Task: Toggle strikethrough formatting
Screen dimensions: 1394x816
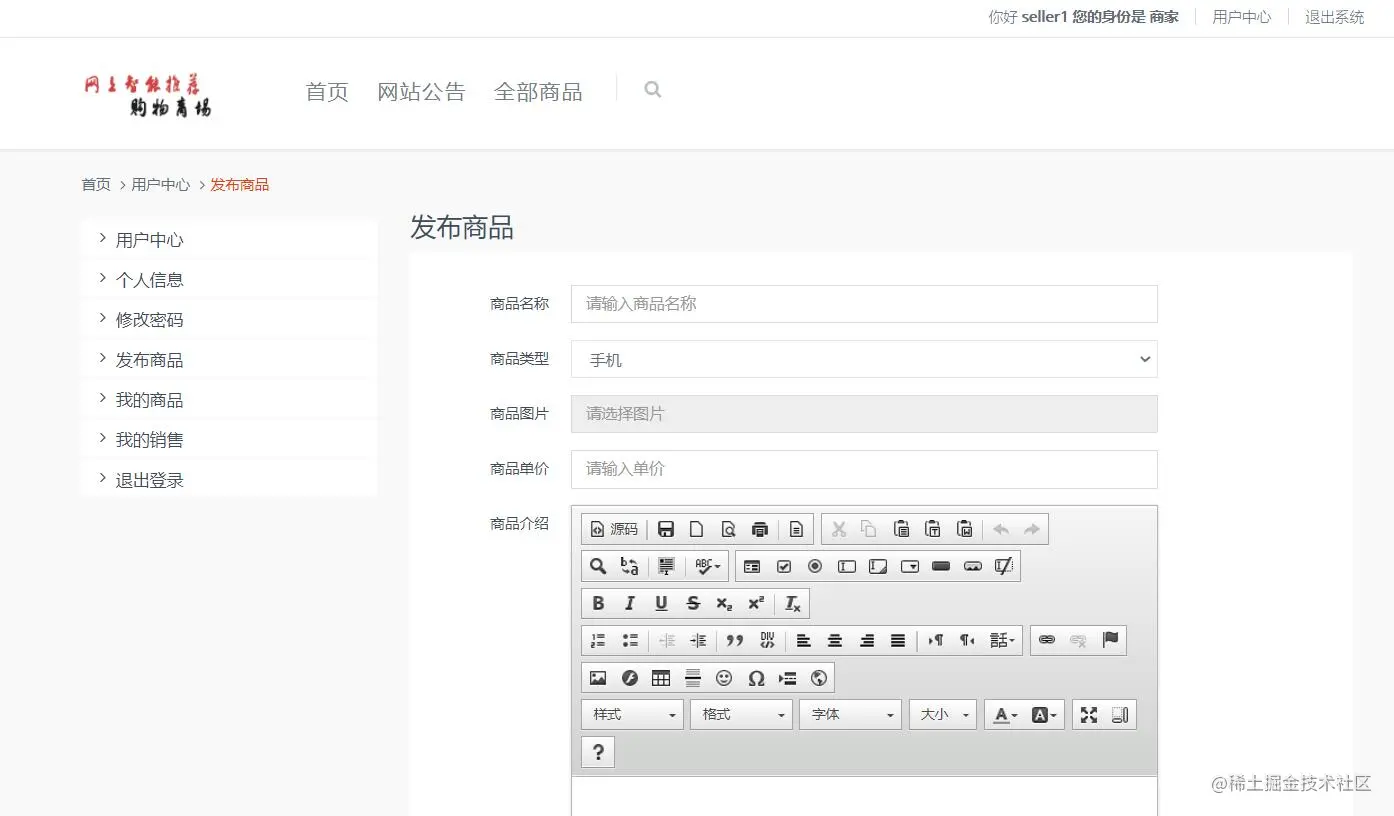Action: [693, 603]
